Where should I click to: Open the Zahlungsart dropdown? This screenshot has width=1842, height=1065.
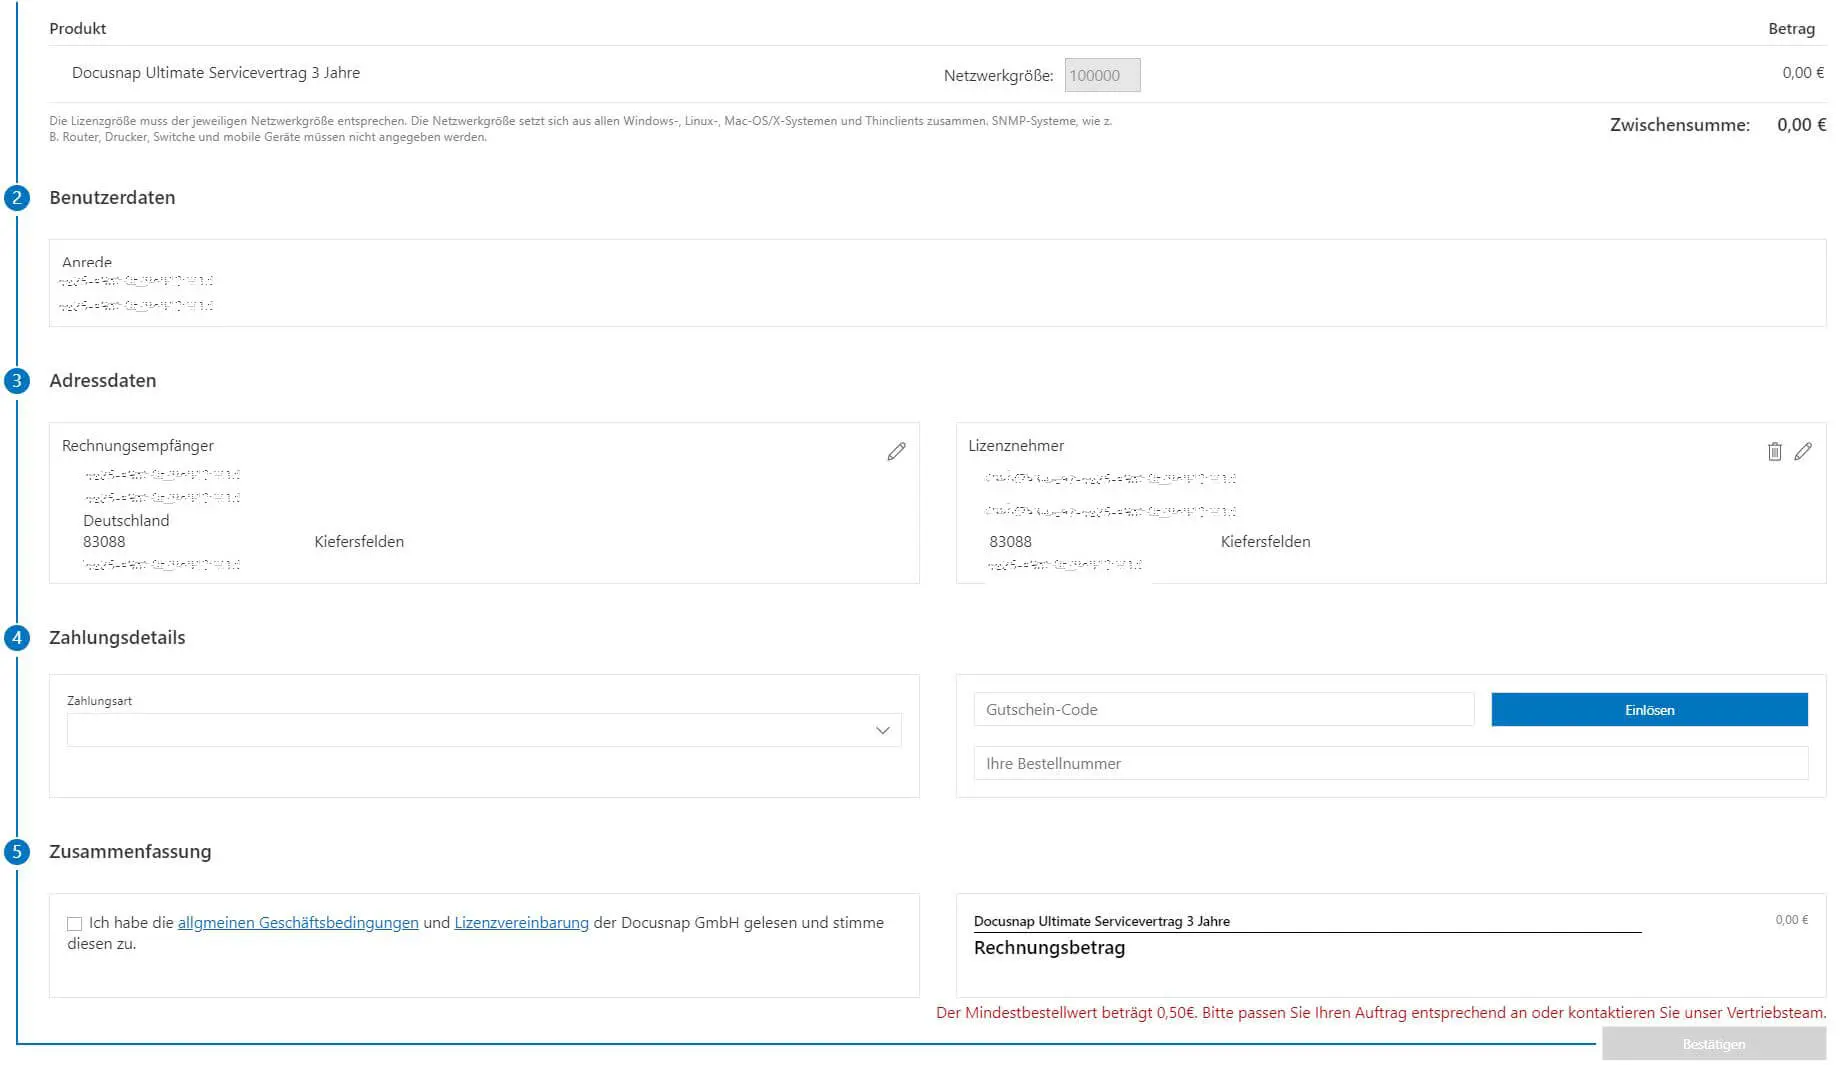click(484, 730)
